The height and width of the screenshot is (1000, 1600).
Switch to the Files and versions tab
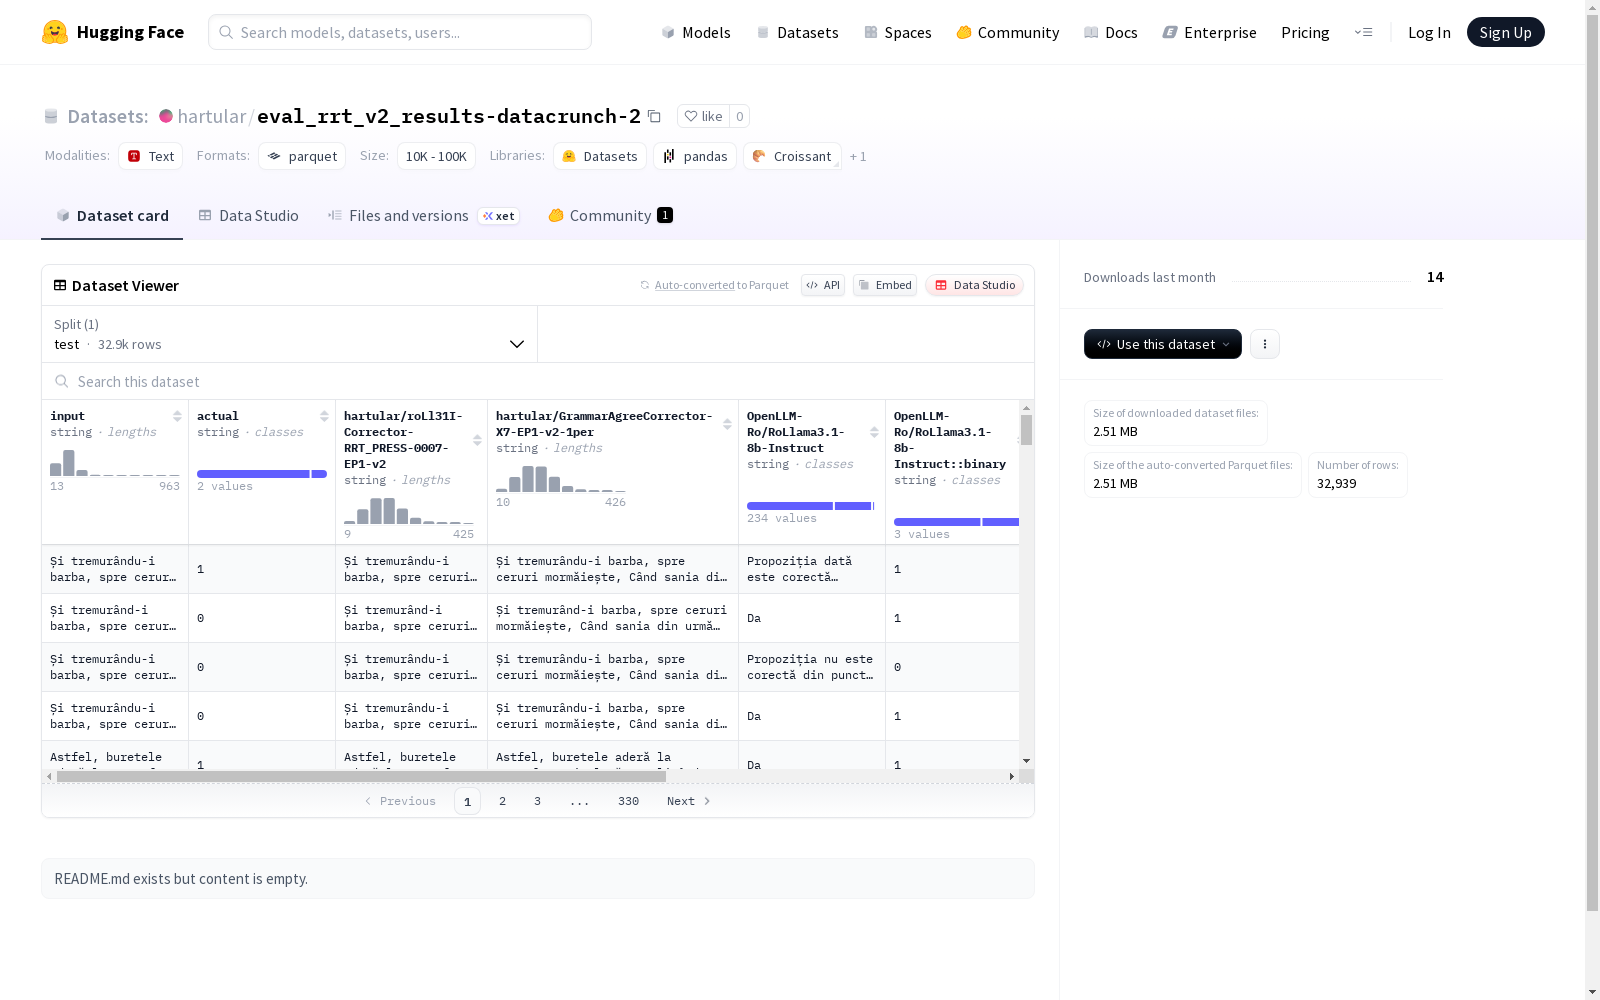tap(408, 216)
